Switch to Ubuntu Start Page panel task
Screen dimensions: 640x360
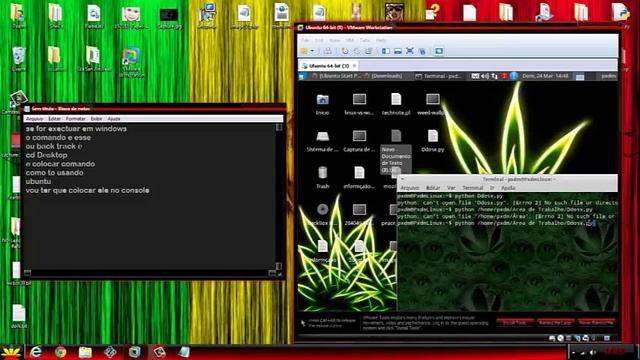click(x=336, y=76)
